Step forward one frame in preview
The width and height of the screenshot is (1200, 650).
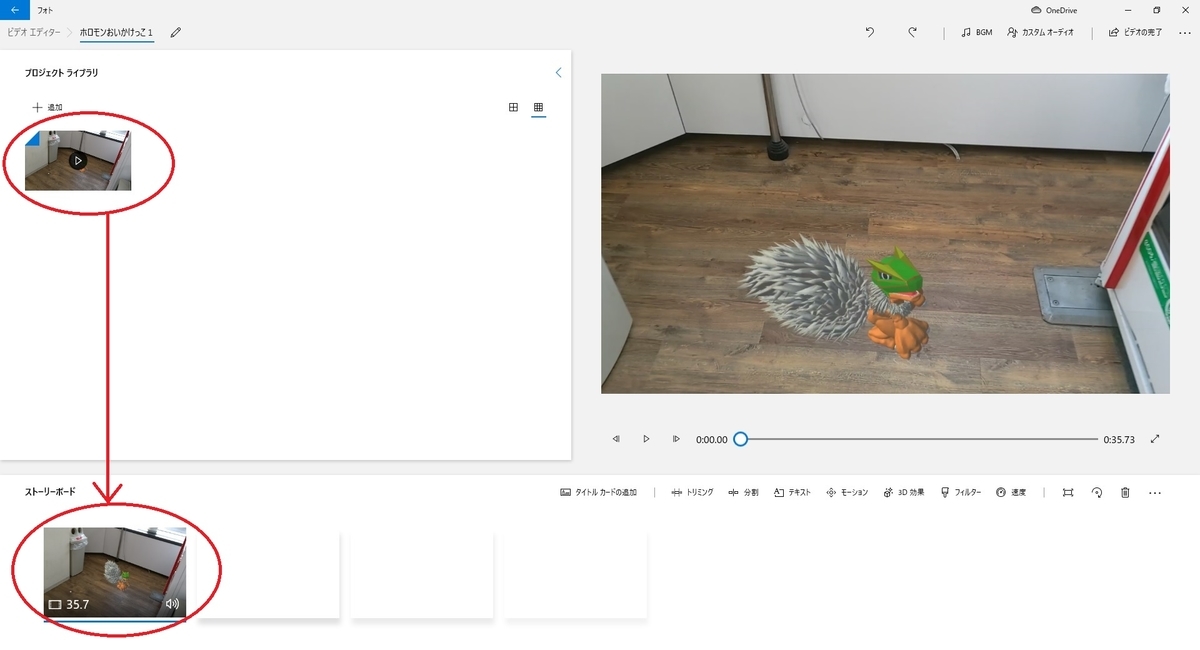pos(676,439)
